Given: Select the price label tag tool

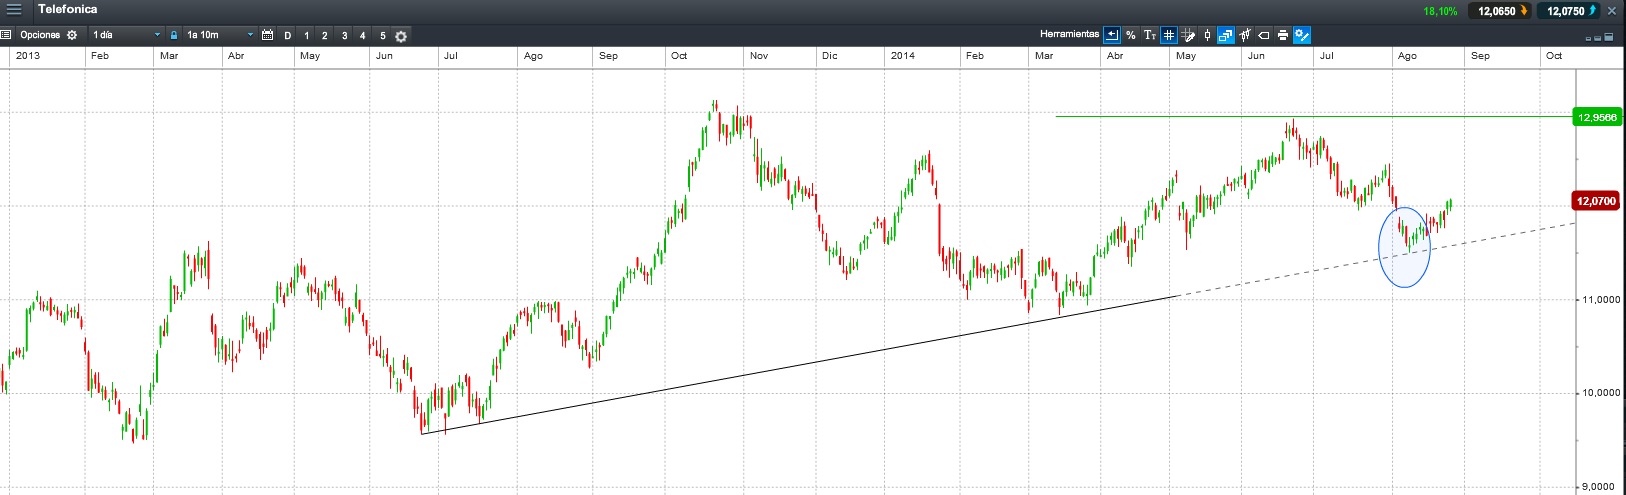Looking at the screenshot, I should [x=1264, y=35].
